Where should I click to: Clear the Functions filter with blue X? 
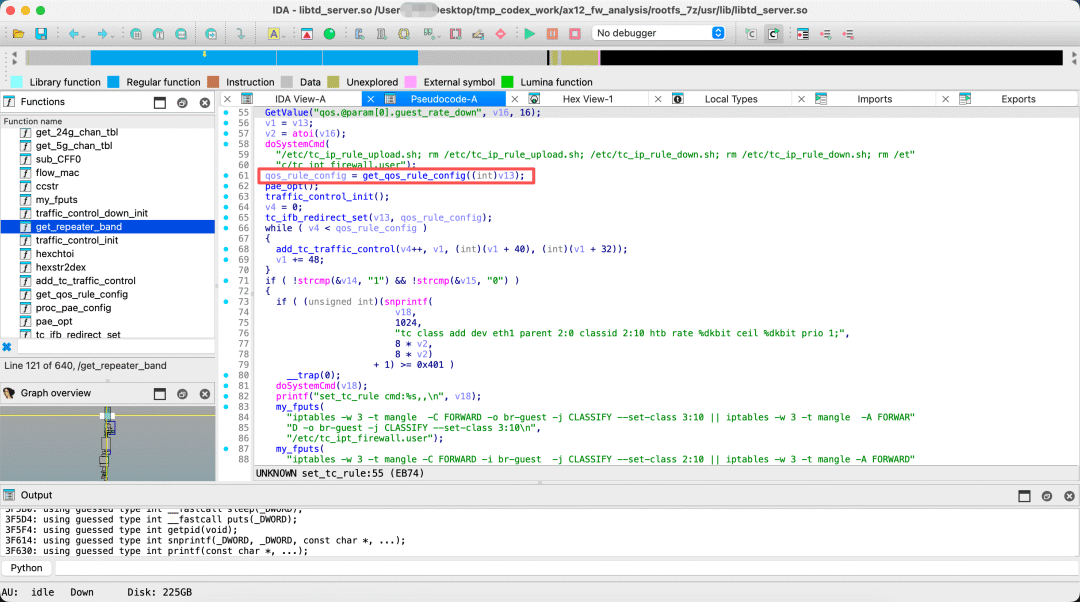click(x=7, y=347)
